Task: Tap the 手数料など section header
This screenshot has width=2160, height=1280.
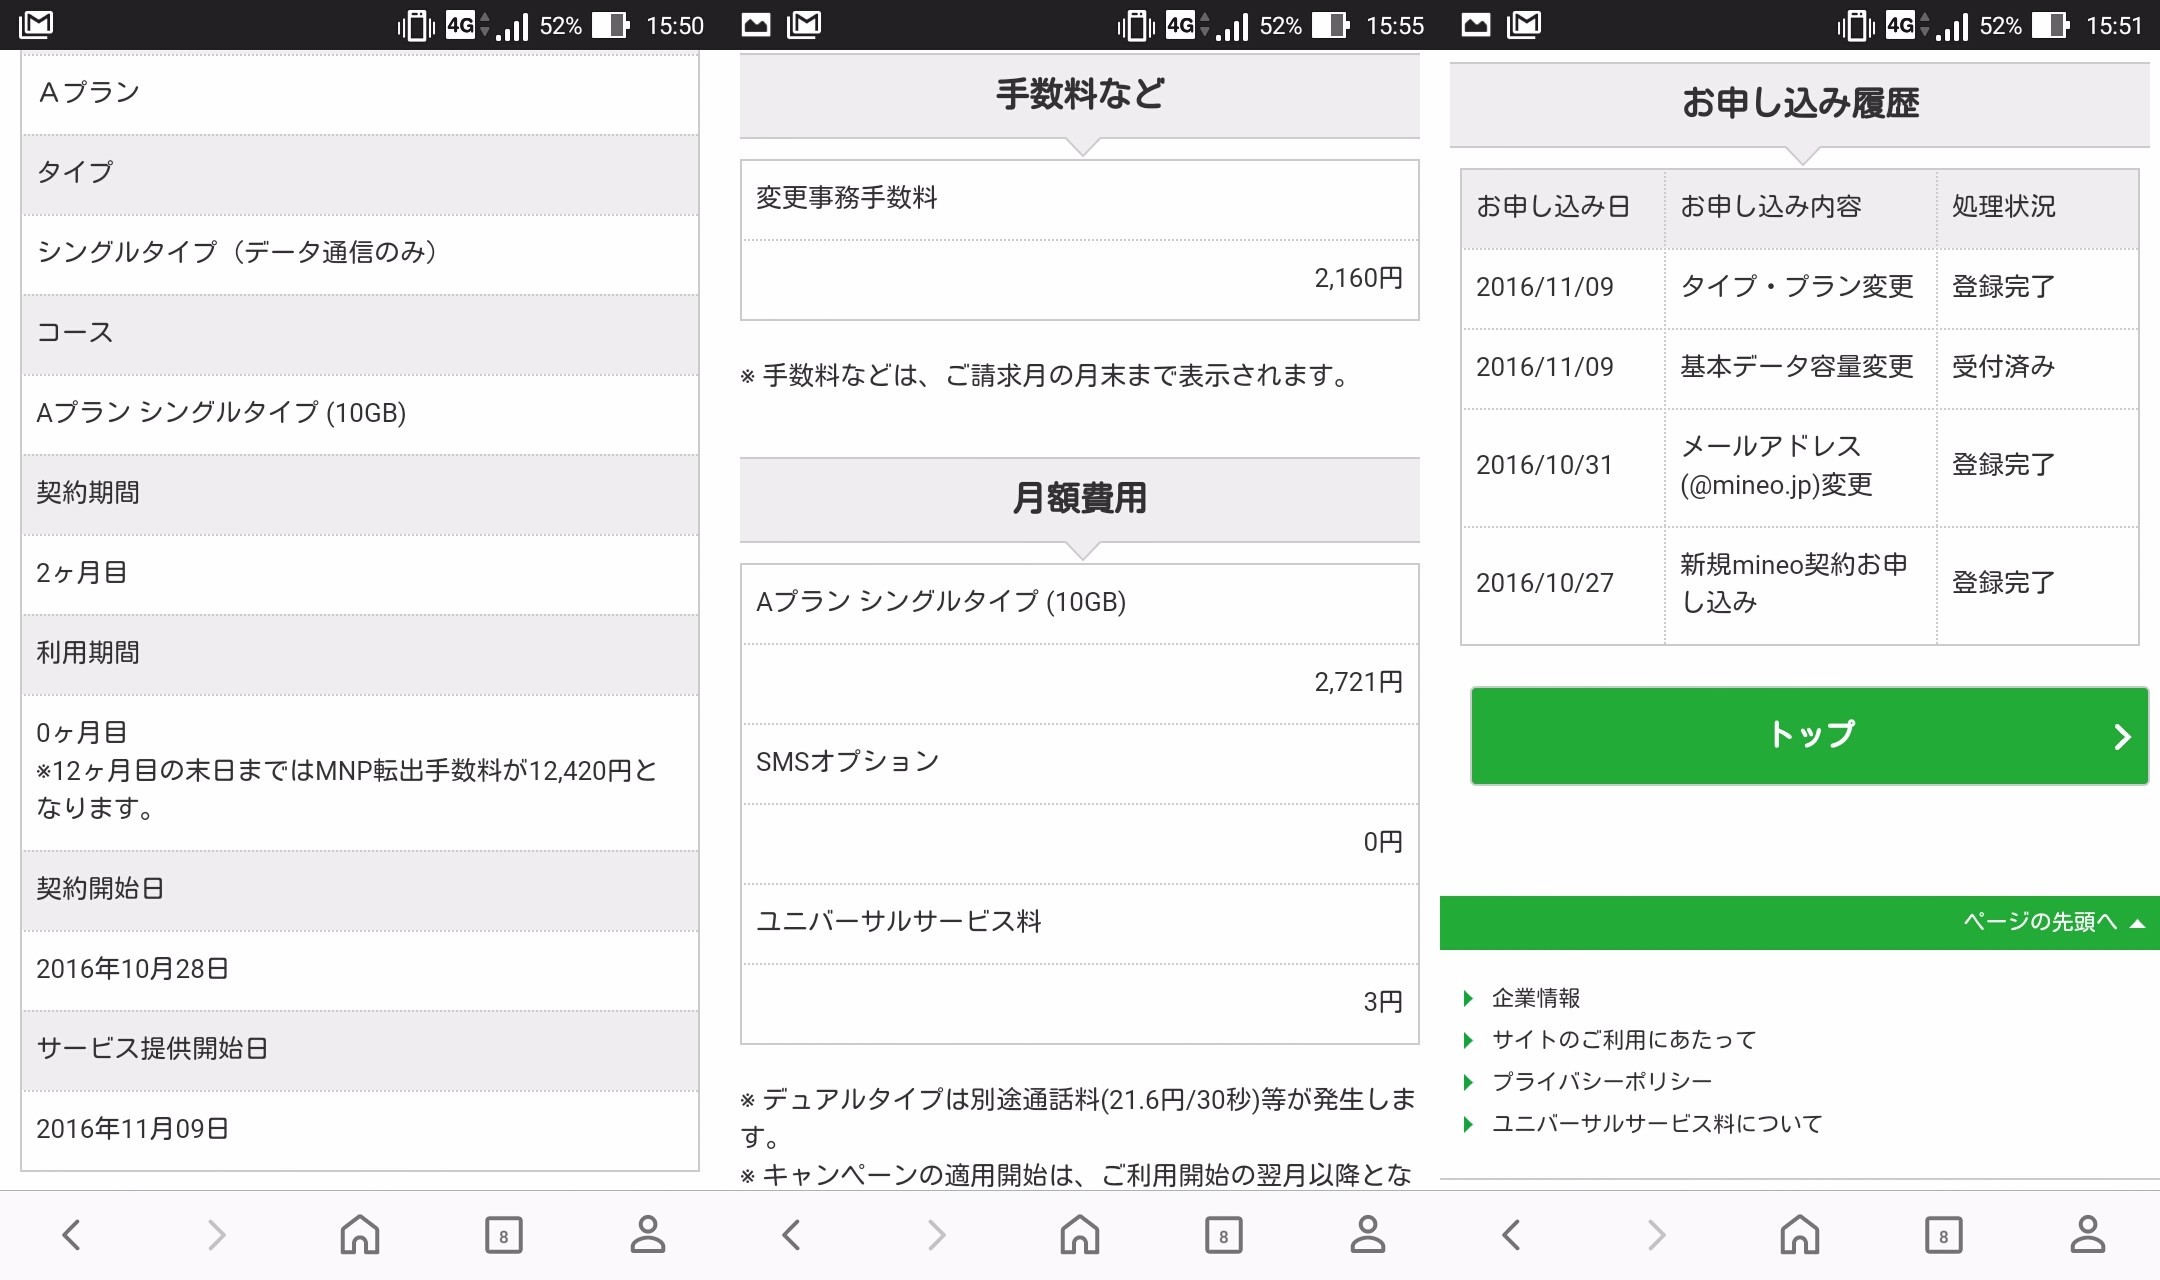Action: [1079, 95]
